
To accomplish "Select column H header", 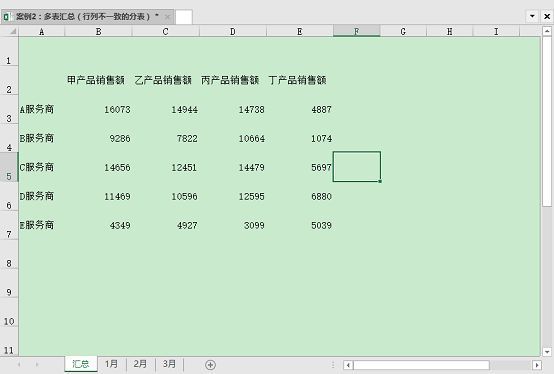I will click(x=449, y=31).
